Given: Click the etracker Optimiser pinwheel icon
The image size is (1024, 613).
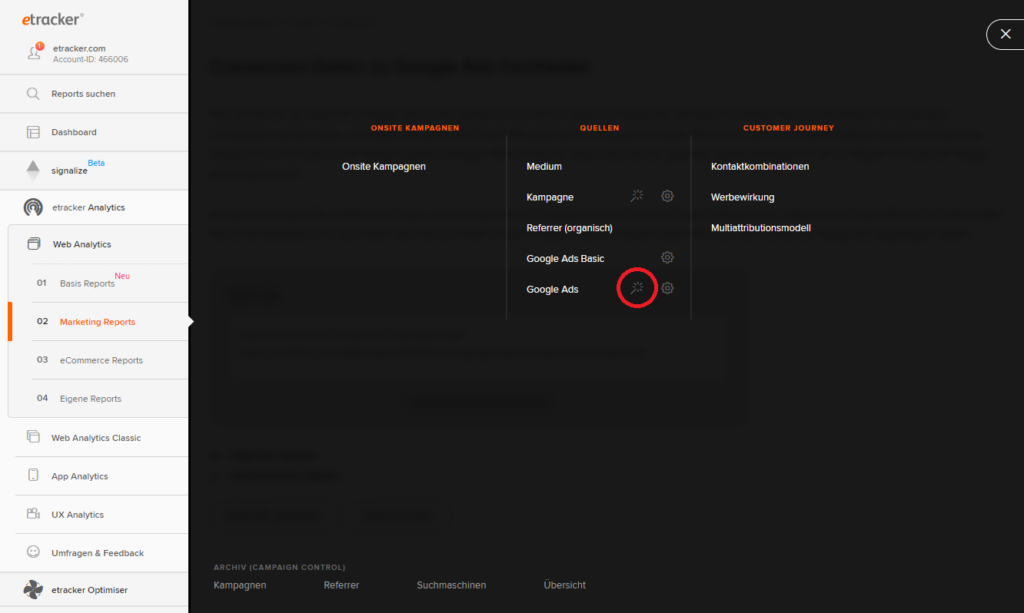Looking at the screenshot, I should (x=33, y=589).
